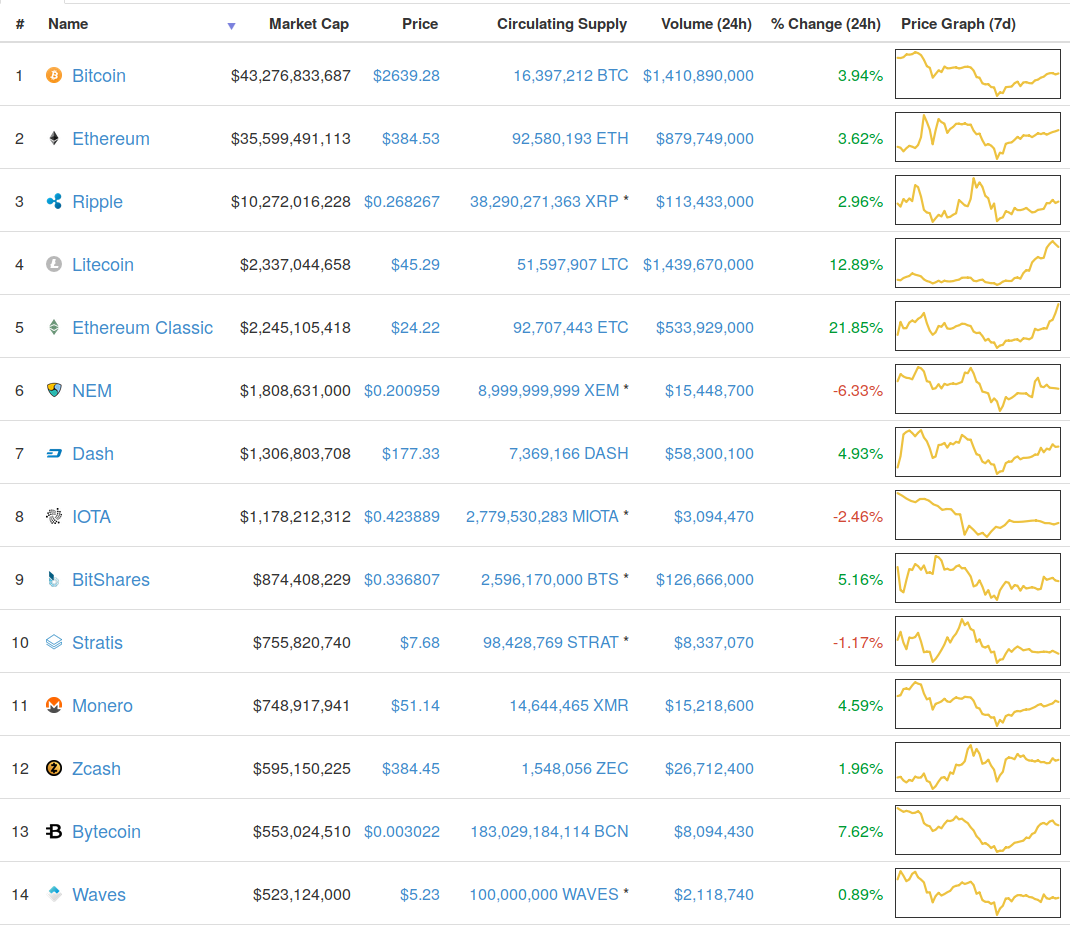Open Bitcoin 7d price graph thumbnail
Image resolution: width=1073 pixels, height=925 pixels.
pyautogui.click(x=978, y=74)
